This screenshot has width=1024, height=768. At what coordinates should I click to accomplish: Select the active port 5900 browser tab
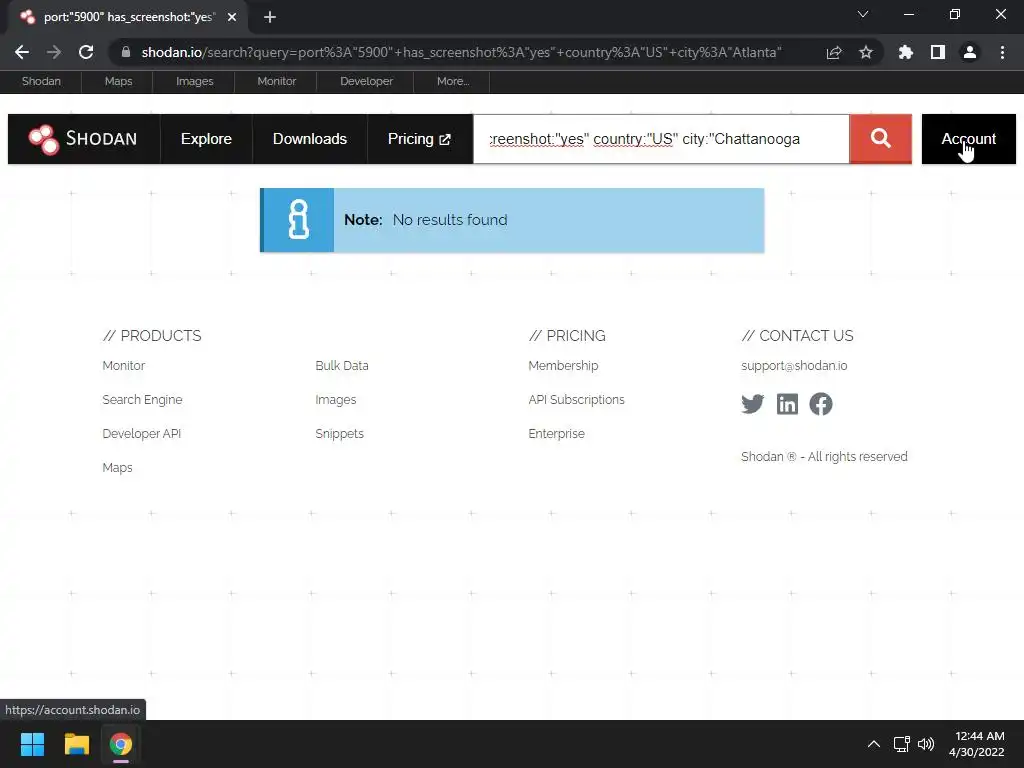[x=127, y=17]
